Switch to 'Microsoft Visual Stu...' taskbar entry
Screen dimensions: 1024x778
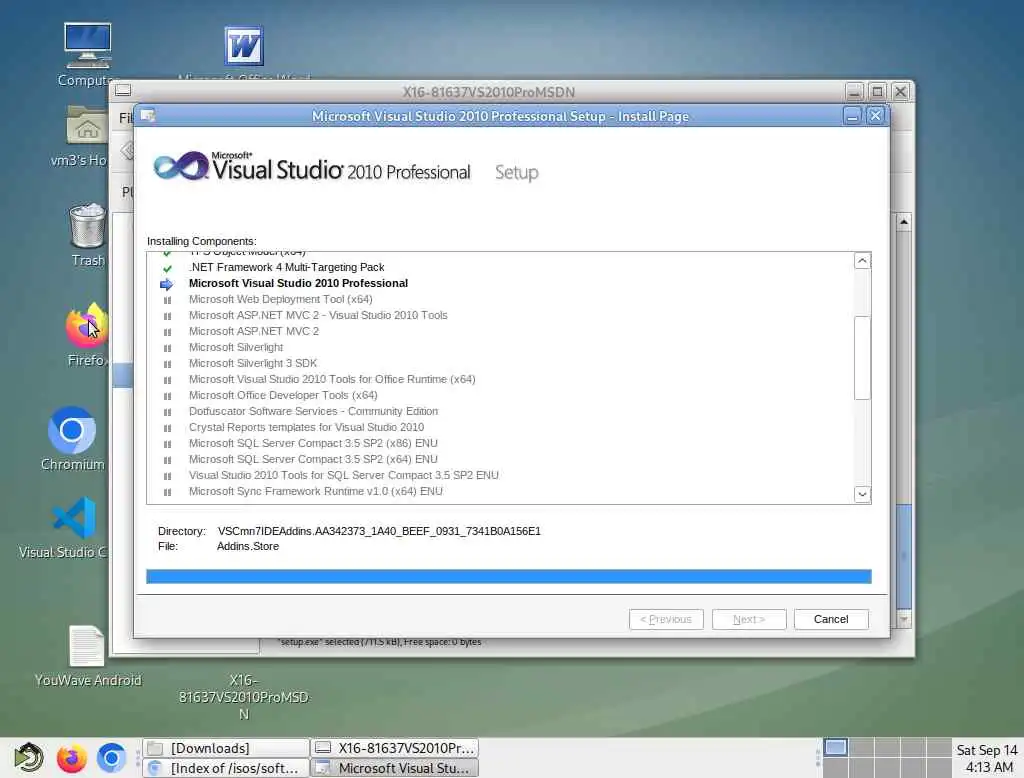[x=394, y=768]
